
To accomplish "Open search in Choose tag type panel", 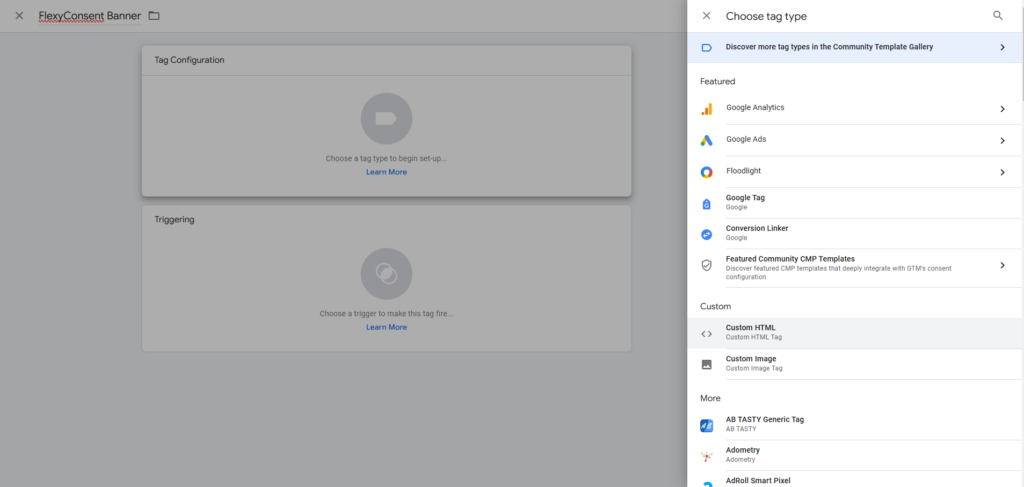I will 997,16.
